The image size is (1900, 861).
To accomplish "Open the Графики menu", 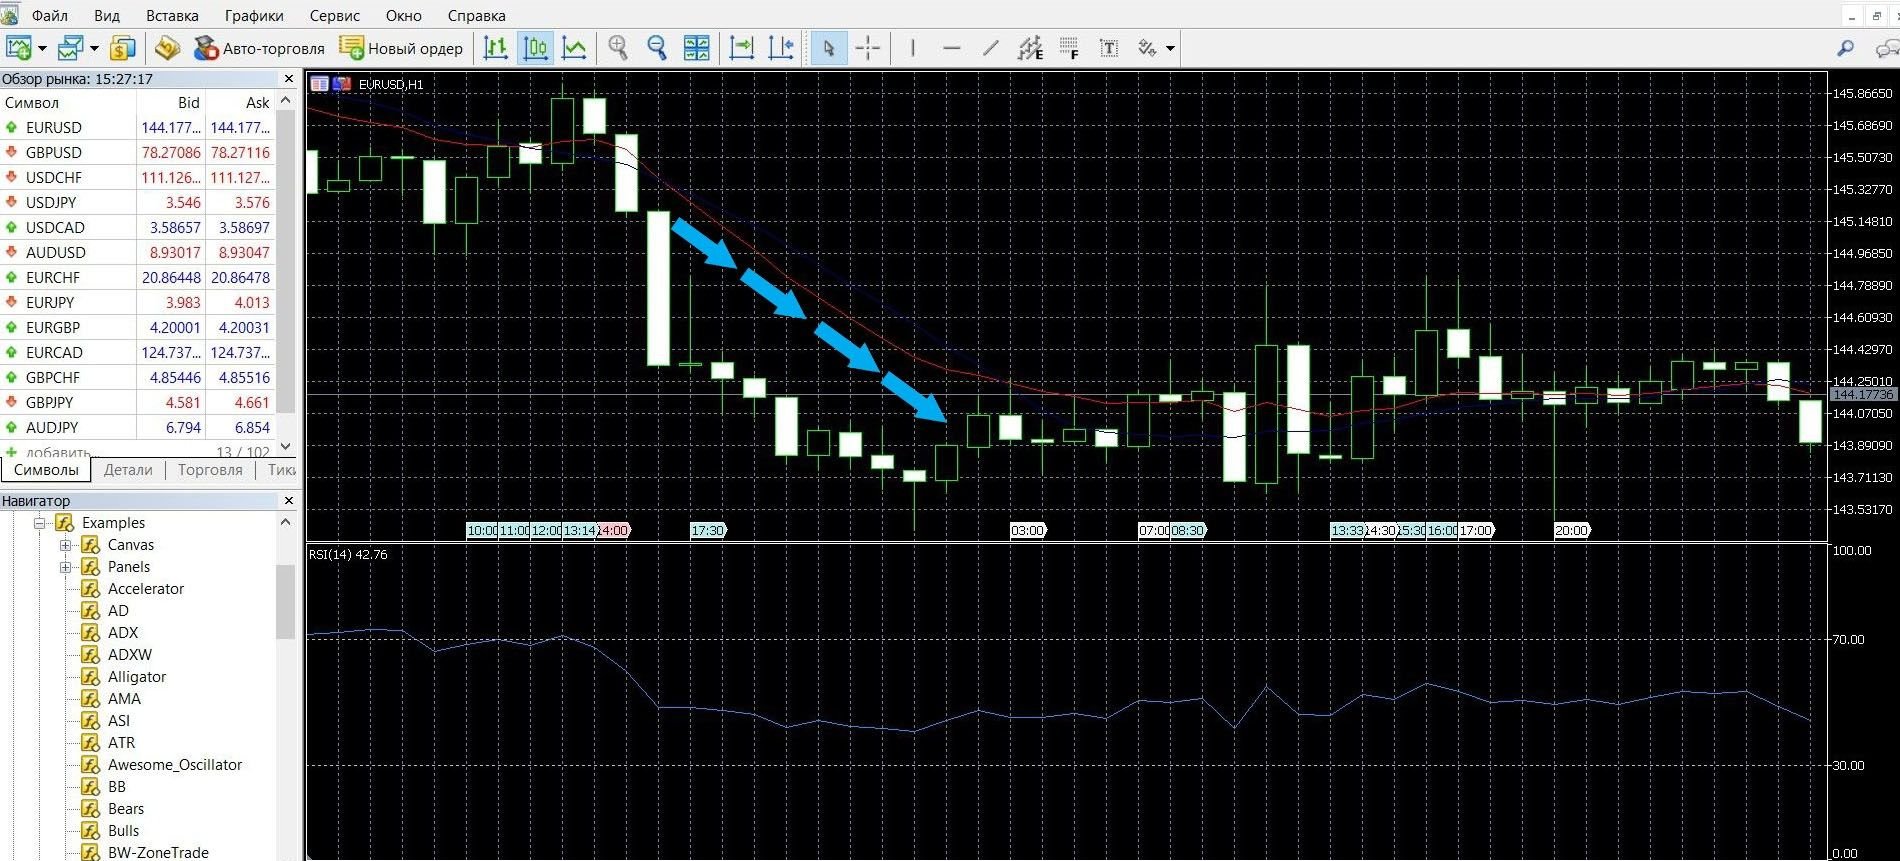I will pos(254,16).
